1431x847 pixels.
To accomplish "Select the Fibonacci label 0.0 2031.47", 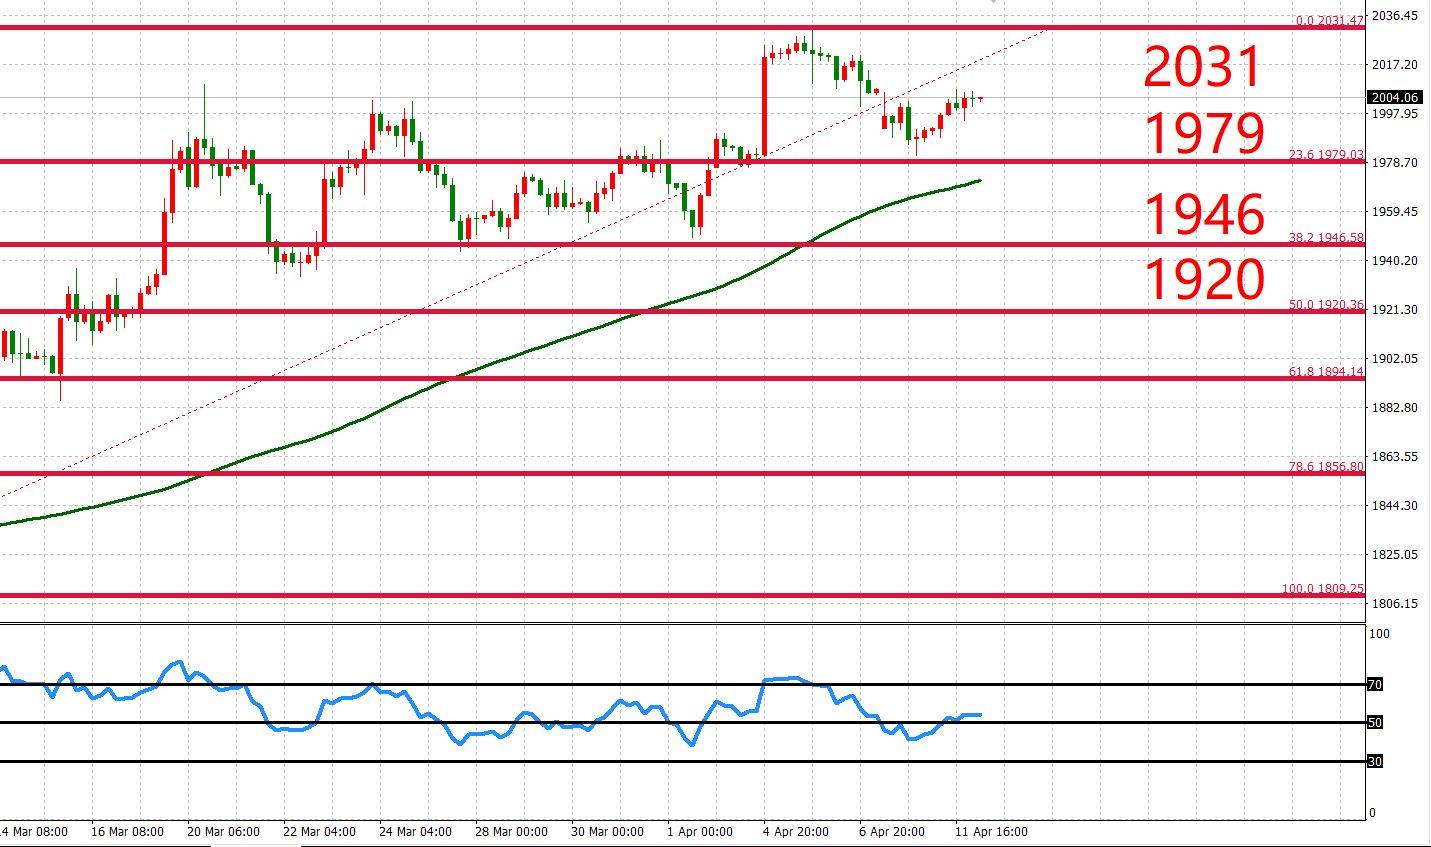I will [x=1329, y=20].
